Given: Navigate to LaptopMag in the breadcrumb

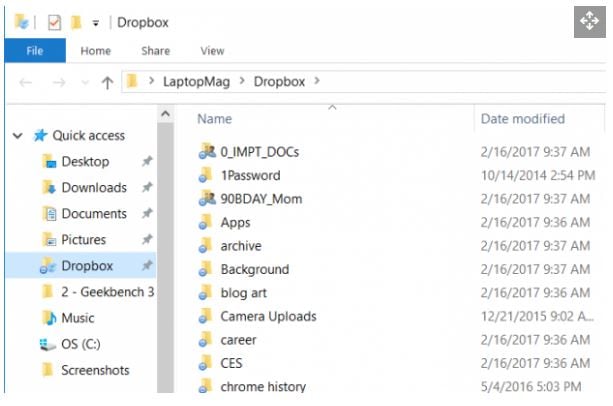Looking at the screenshot, I should (196, 82).
